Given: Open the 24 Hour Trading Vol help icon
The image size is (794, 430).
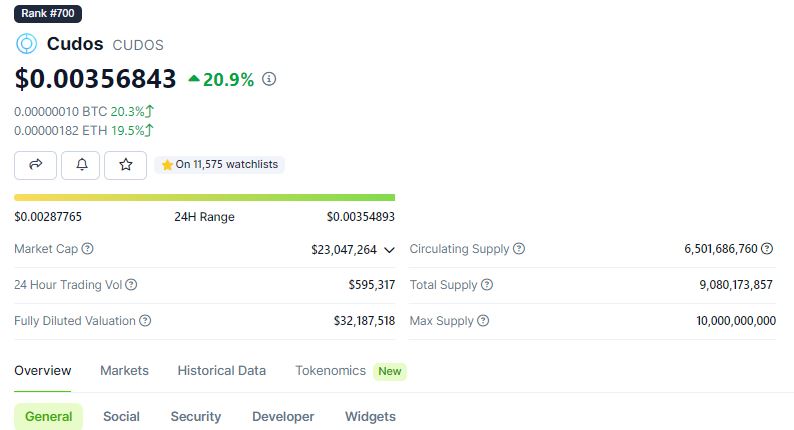Looking at the screenshot, I should pyautogui.click(x=131, y=285).
